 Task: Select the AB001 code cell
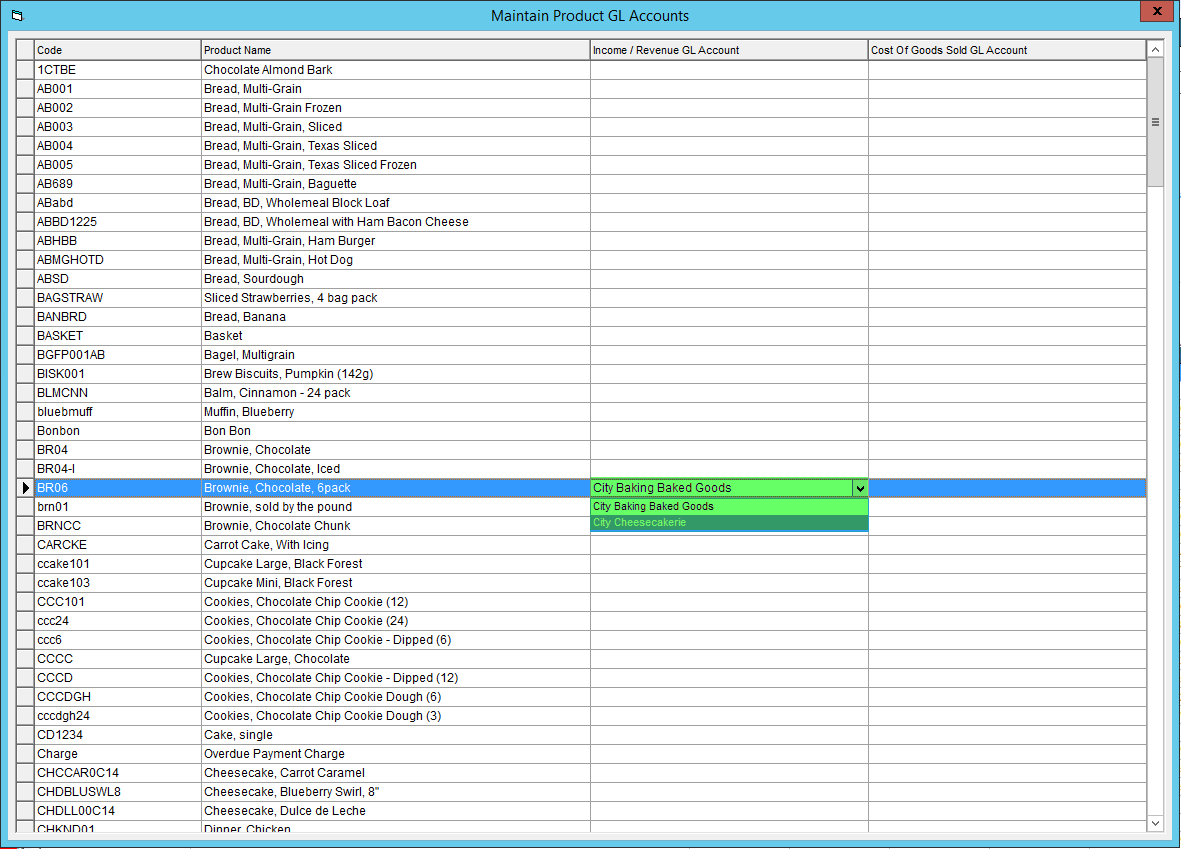tap(117, 89)
